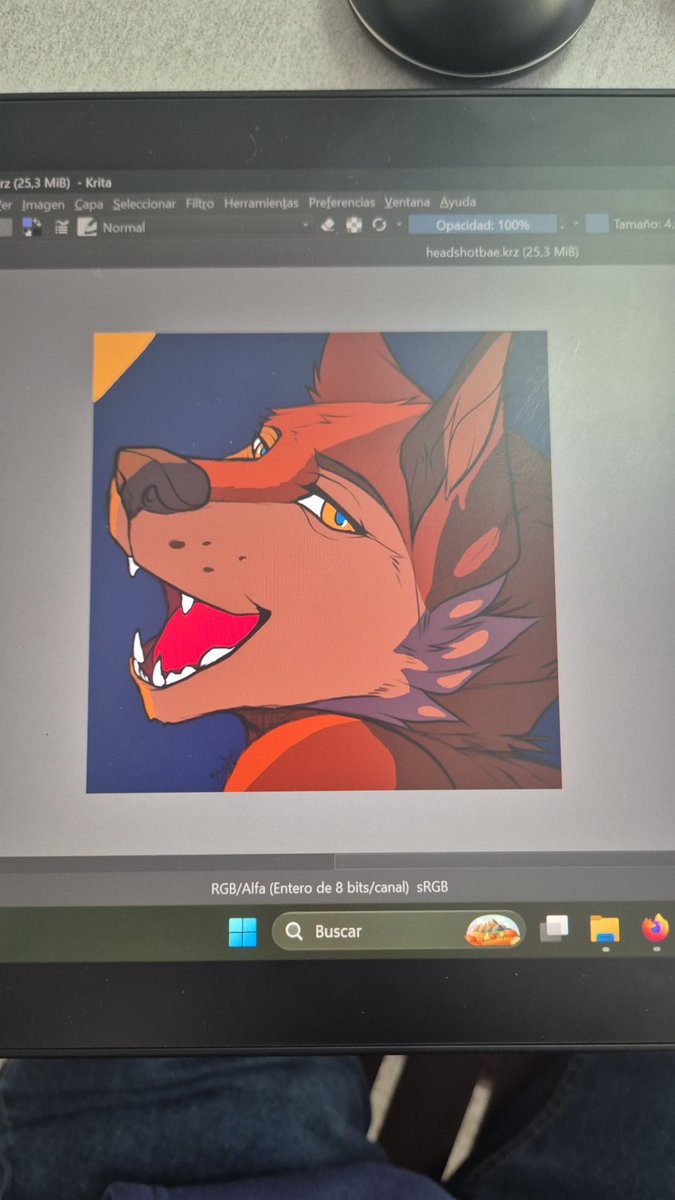Click the opacity slider stepper arrows
The height and width of the screenshot is (1200, 675).
point(563,225)
